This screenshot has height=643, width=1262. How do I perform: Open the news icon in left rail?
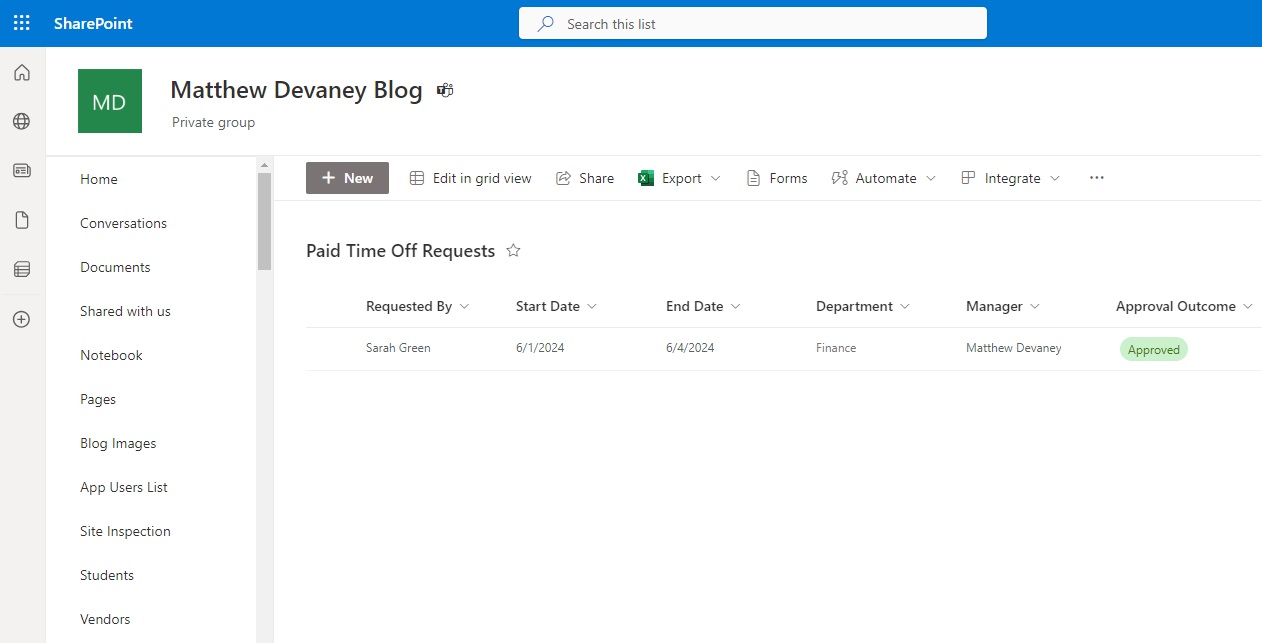[22, 171]
